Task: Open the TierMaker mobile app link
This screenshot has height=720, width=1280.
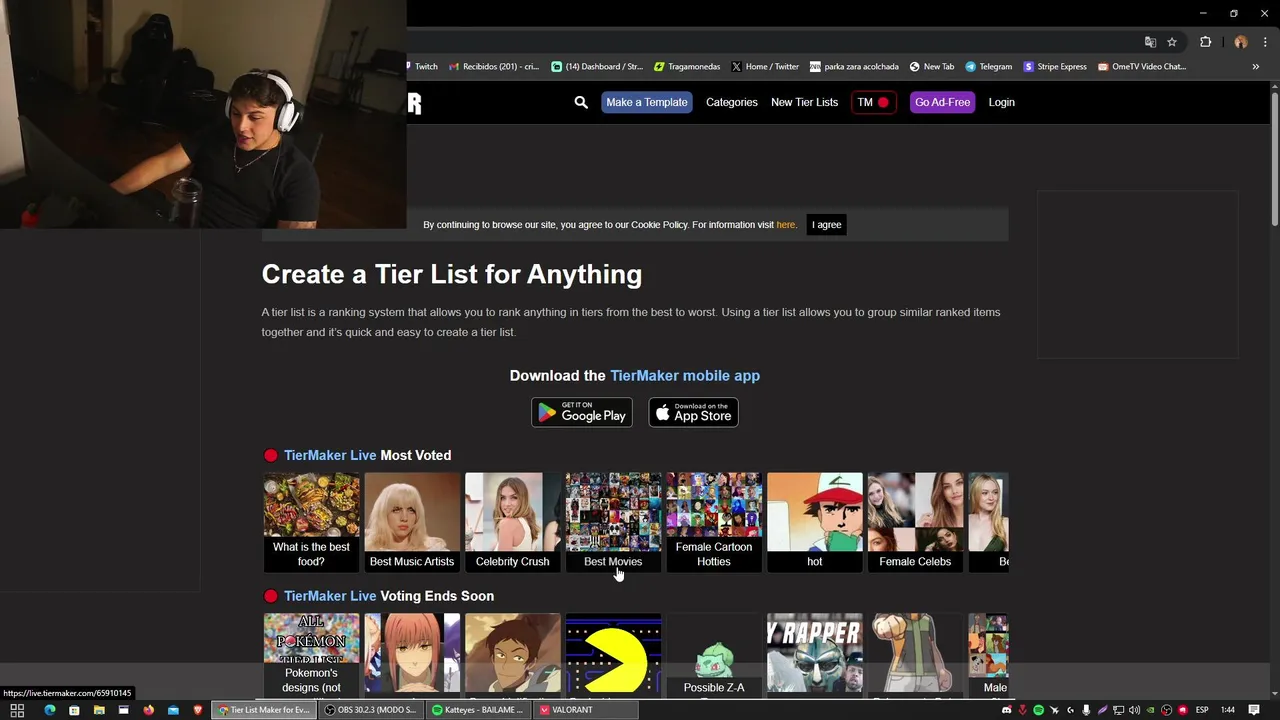Action: pos(685,376)
